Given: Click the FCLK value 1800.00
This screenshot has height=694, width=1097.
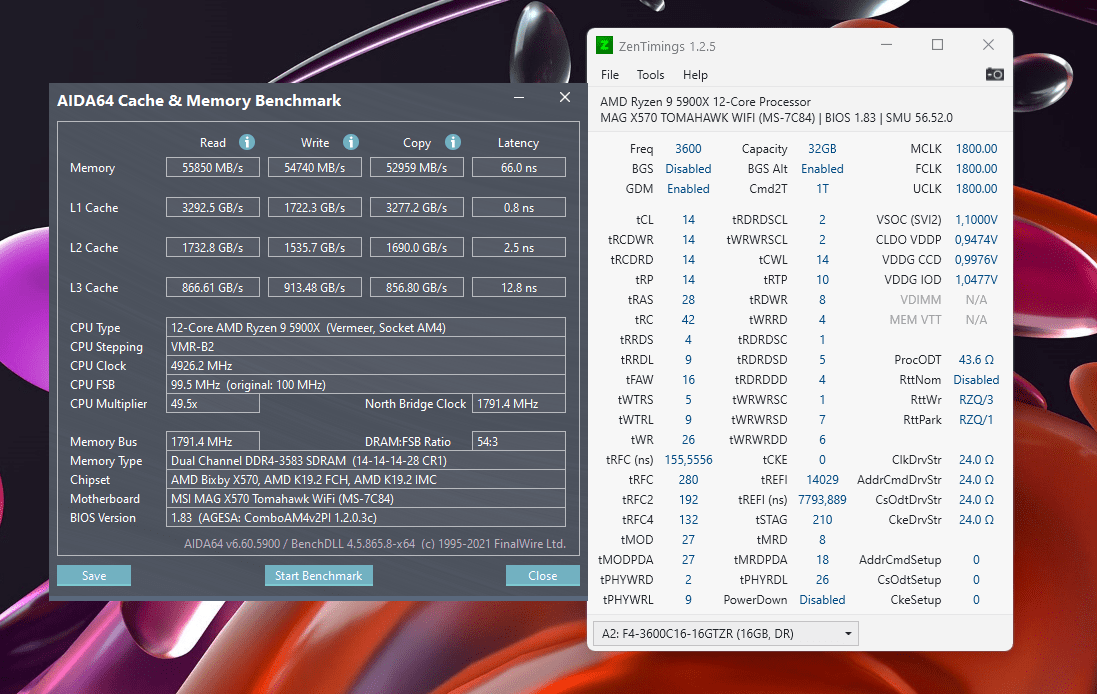Looking at the screenshot, I should pyautogui.click(x=976, y=169).
